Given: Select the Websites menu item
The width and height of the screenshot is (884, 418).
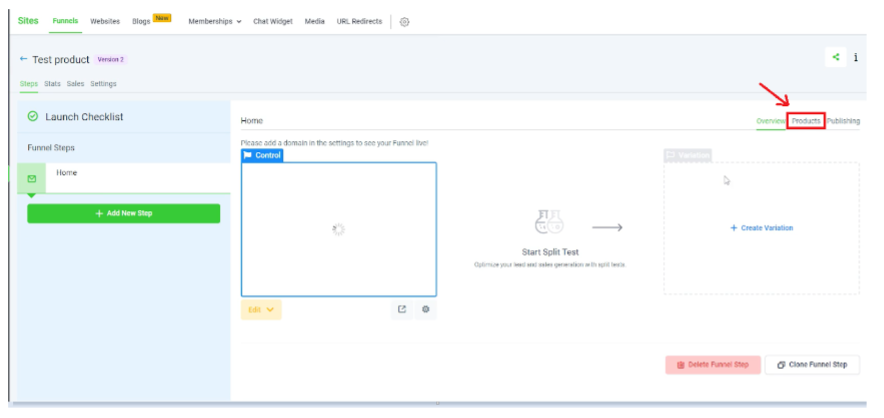Looking at the screenshot, I should point(105,21).
